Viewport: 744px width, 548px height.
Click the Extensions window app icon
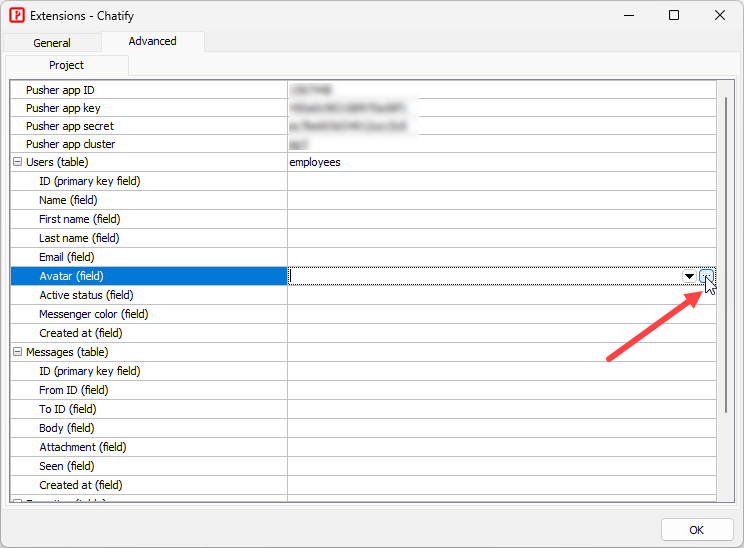click(x=17, y=15)
